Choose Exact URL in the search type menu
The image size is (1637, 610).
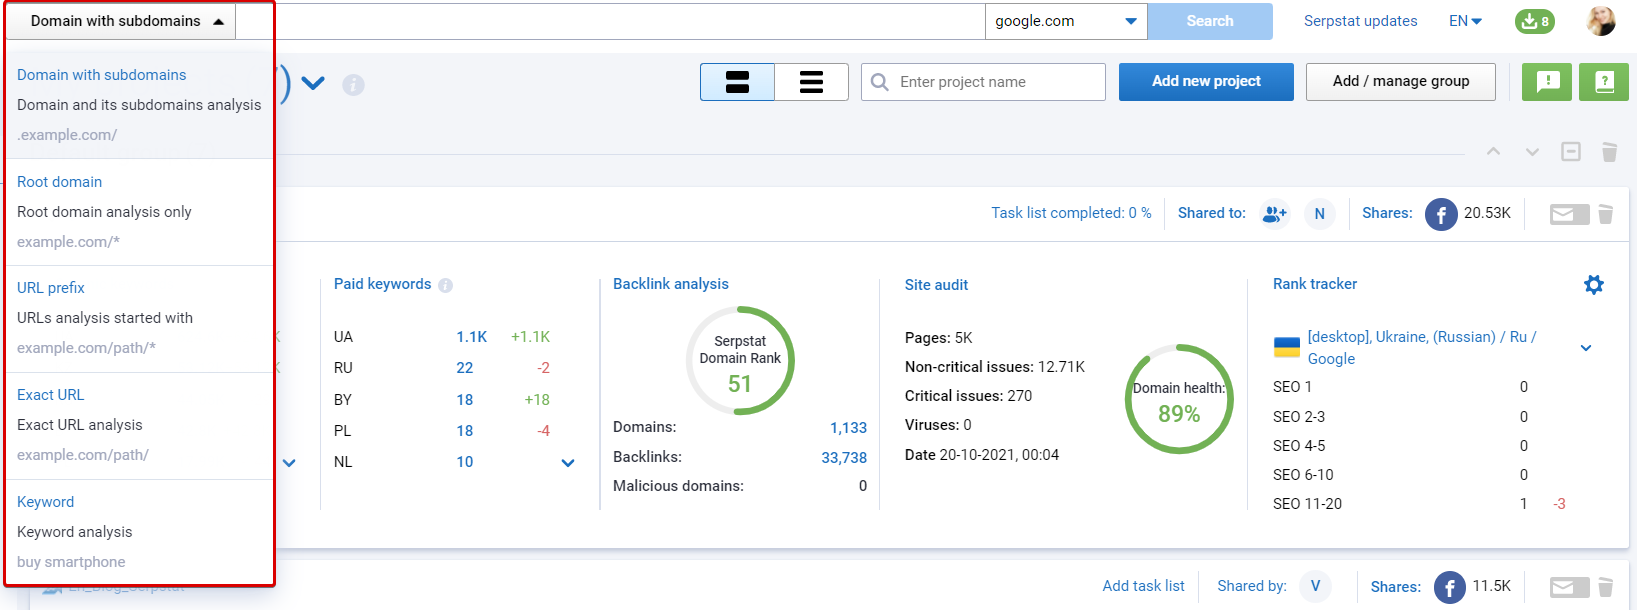click(x=51, y=395)
